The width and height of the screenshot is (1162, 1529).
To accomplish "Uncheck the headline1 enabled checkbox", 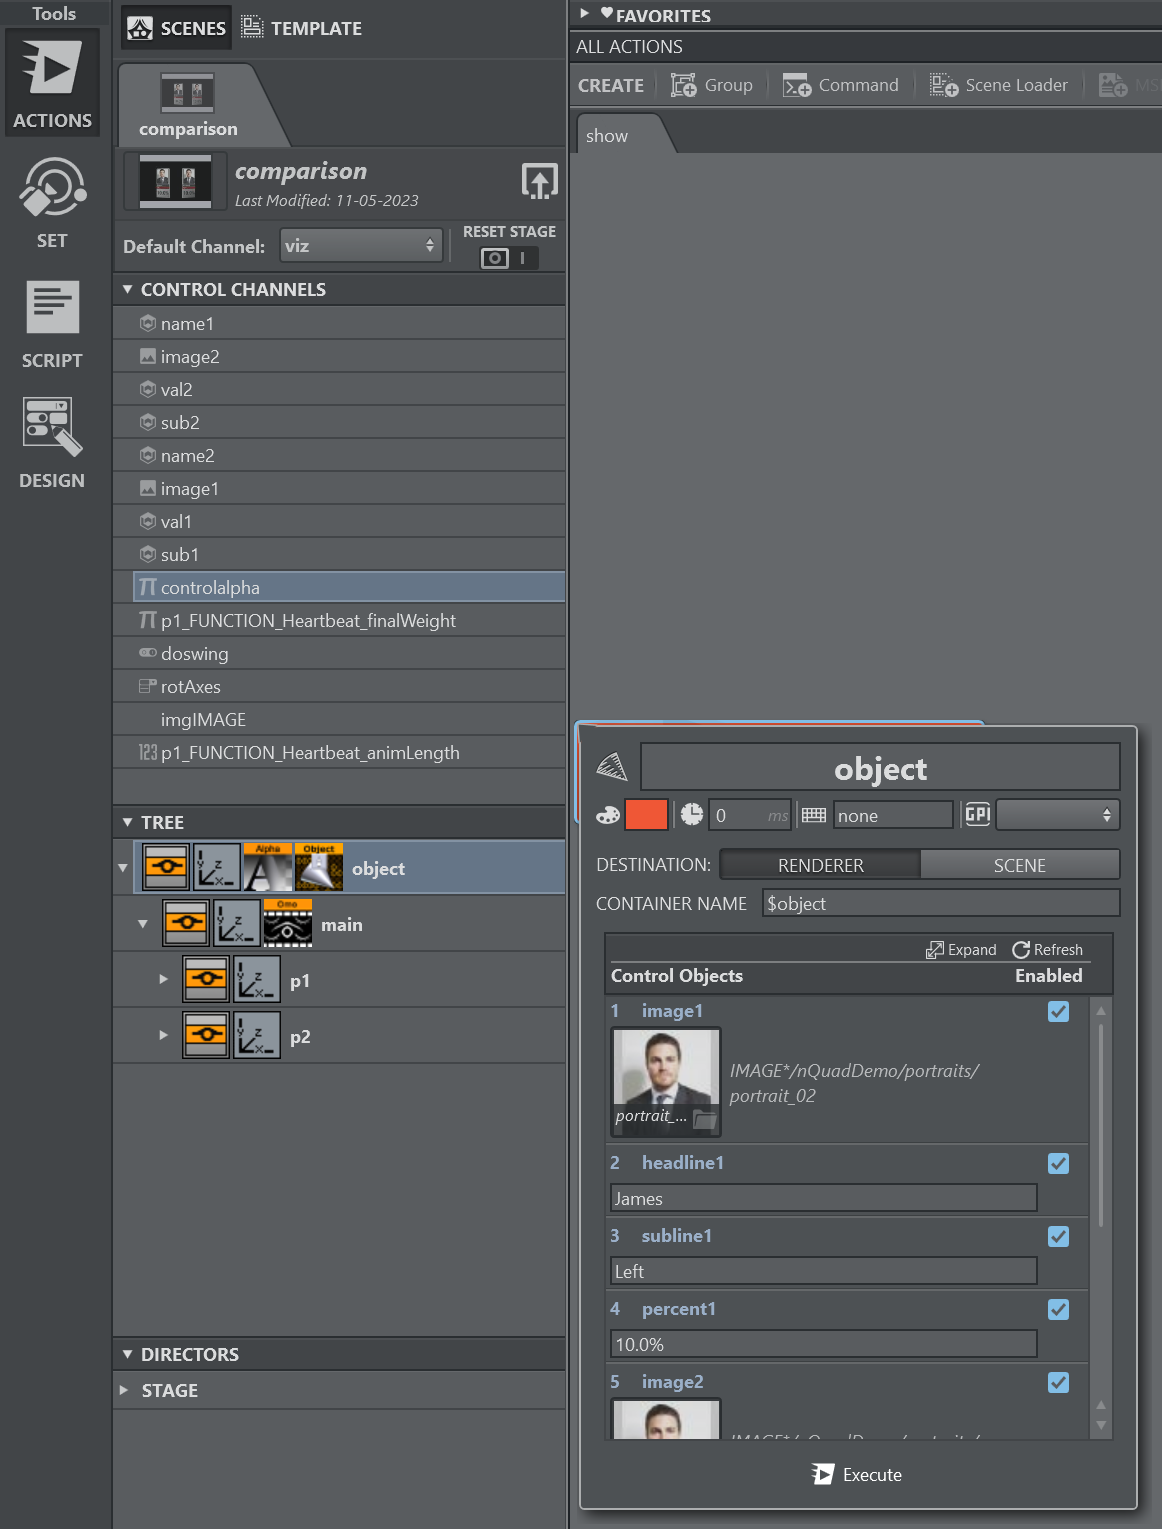I will tap(1058, 1164).
